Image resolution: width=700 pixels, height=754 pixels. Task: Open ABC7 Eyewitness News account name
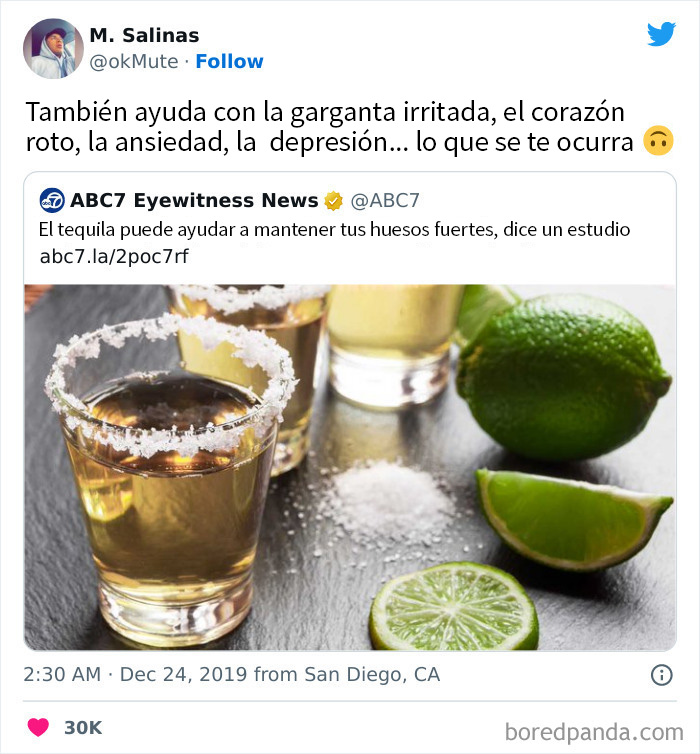[194, 200]
